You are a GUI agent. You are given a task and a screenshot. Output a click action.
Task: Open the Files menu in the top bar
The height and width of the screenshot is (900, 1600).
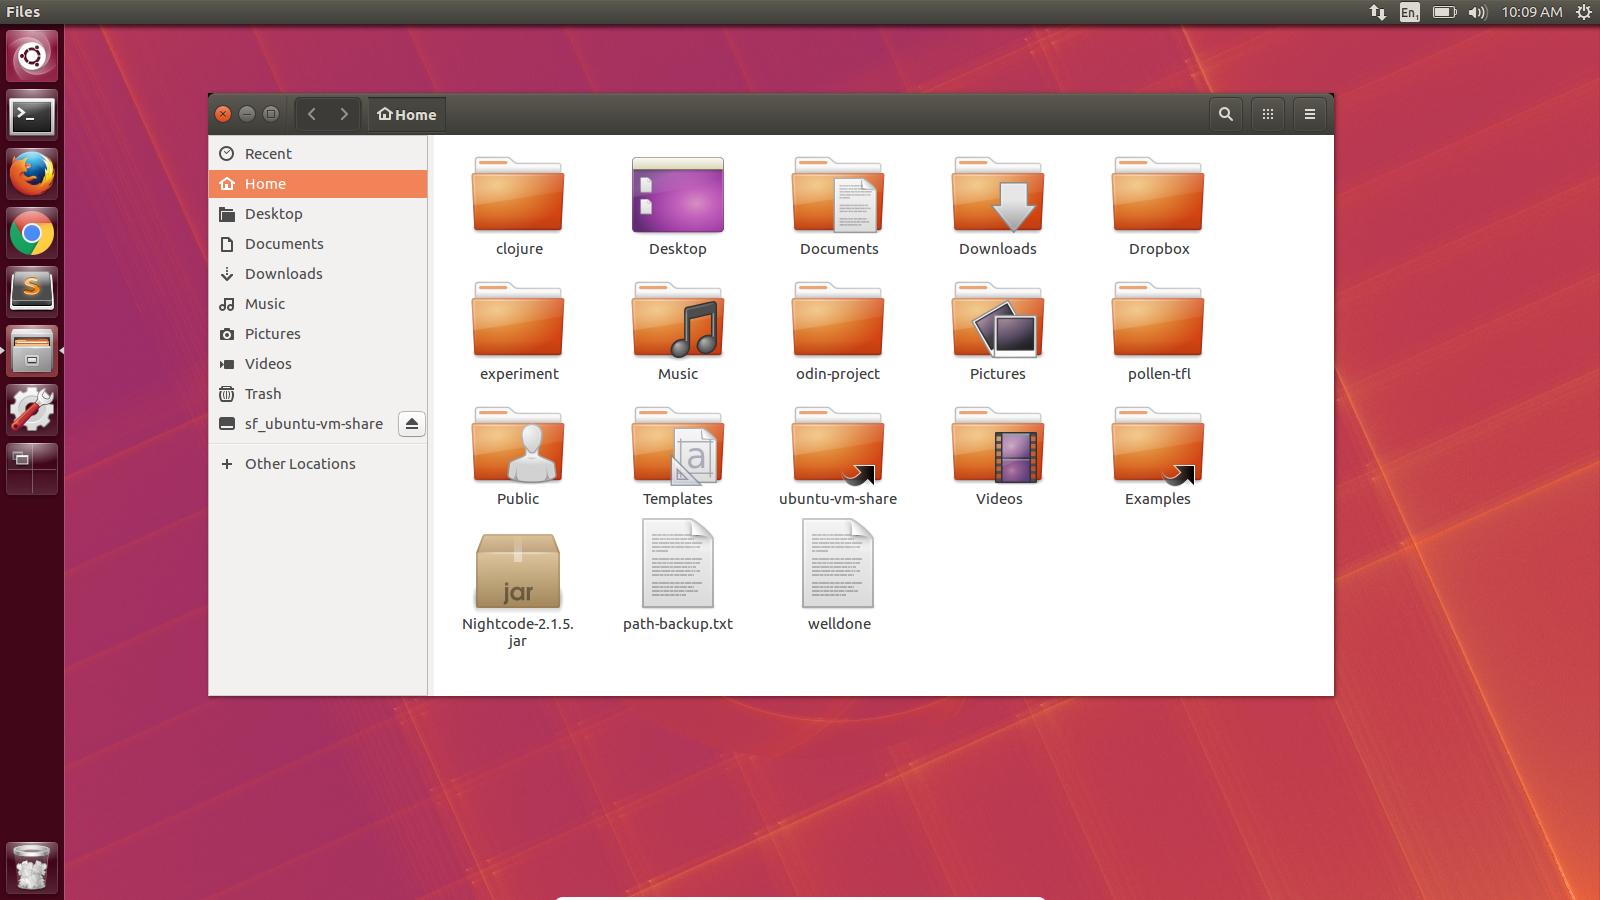[22, 12]
